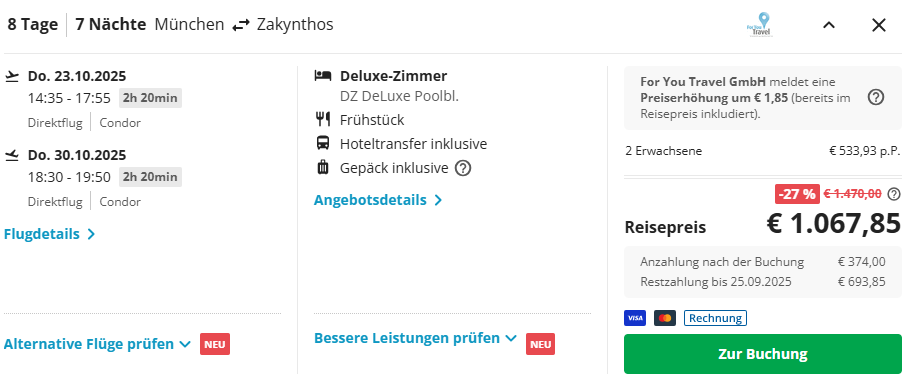Viewport: 905px width, 387px height.
Task: Select the Visa payment icon
Action: click(635, 318)
